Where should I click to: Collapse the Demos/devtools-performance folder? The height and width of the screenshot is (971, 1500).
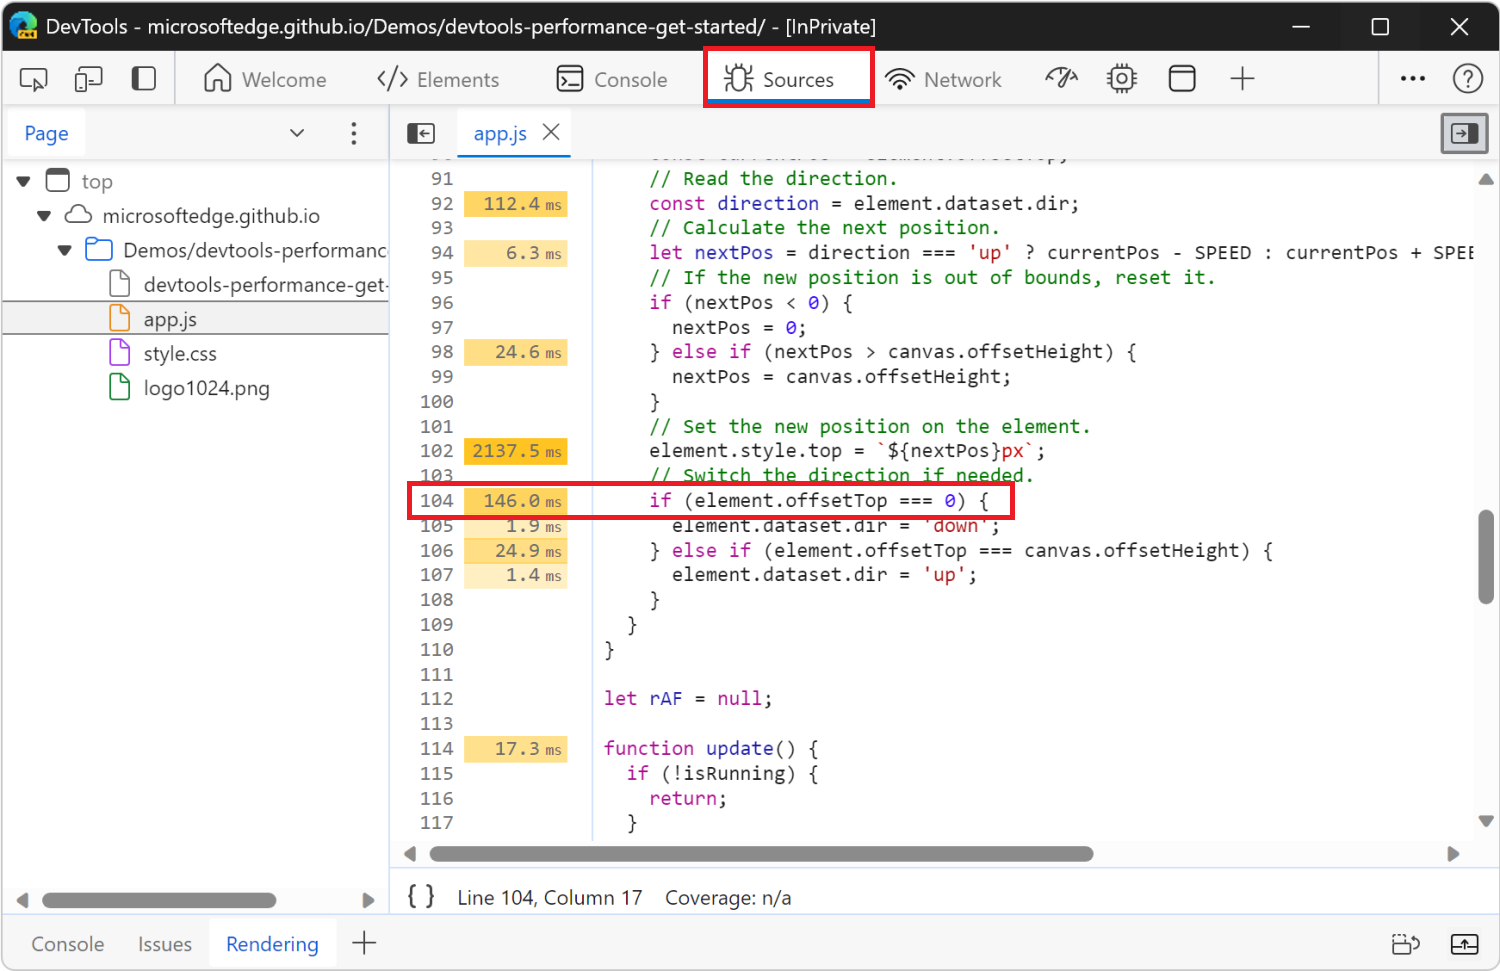(63, 249)
